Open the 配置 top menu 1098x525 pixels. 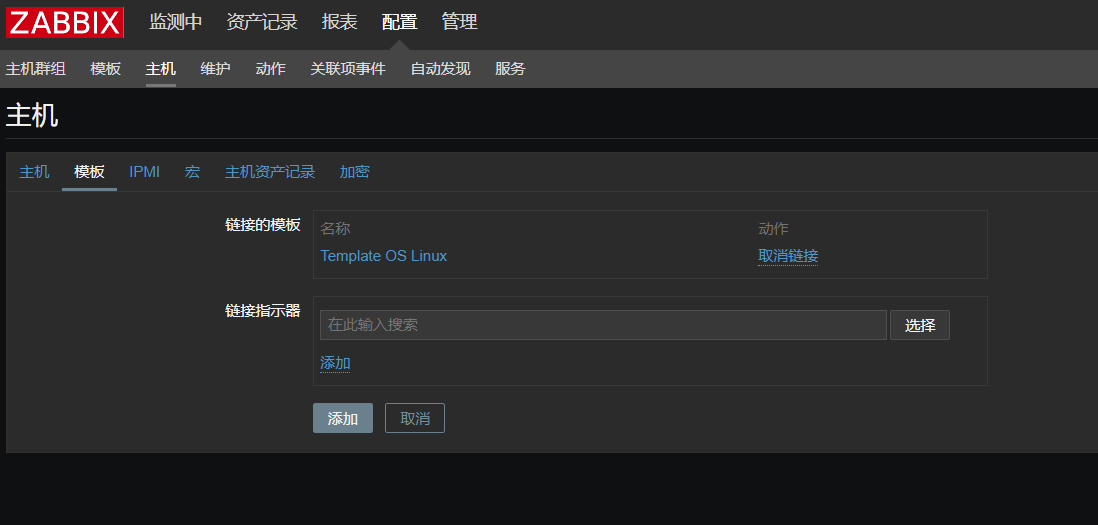click(400, 22)
